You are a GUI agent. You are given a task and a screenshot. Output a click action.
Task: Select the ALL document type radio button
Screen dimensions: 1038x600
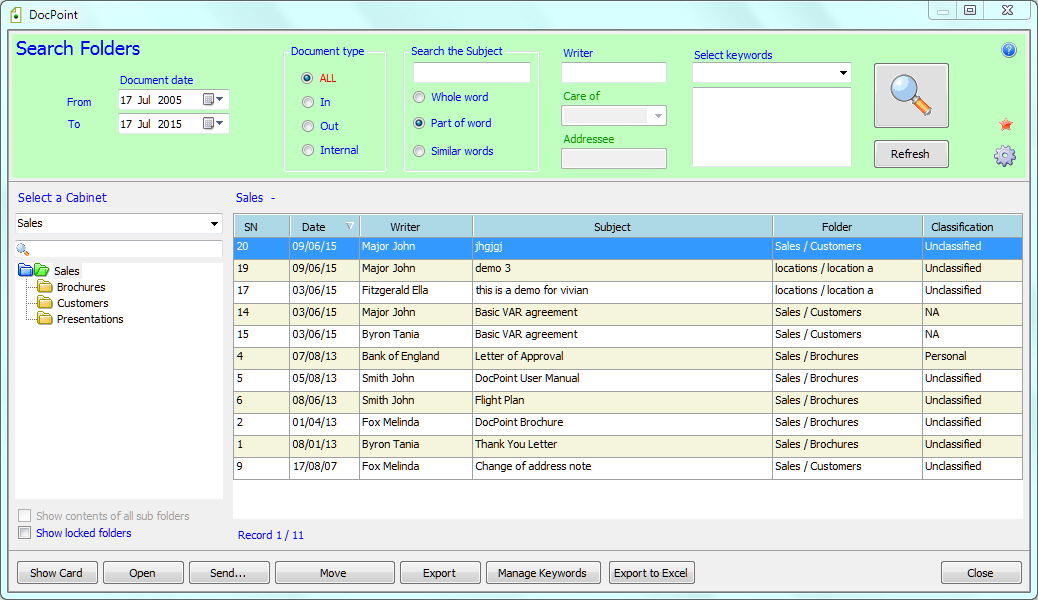[x=309, y=78]
